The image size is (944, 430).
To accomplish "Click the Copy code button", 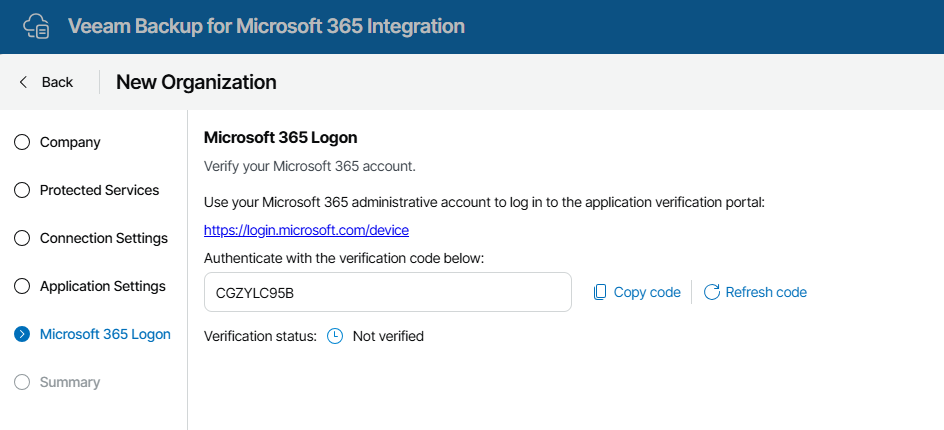I will tap(636, 292).
